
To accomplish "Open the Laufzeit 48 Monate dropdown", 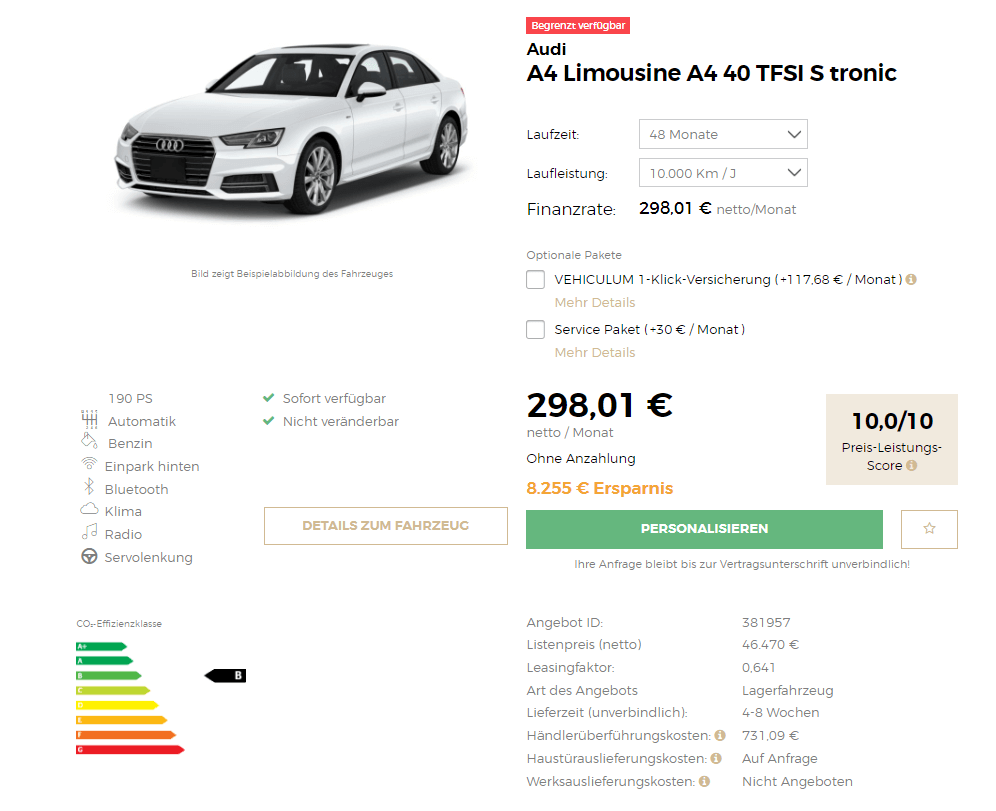I will (723, 135).
